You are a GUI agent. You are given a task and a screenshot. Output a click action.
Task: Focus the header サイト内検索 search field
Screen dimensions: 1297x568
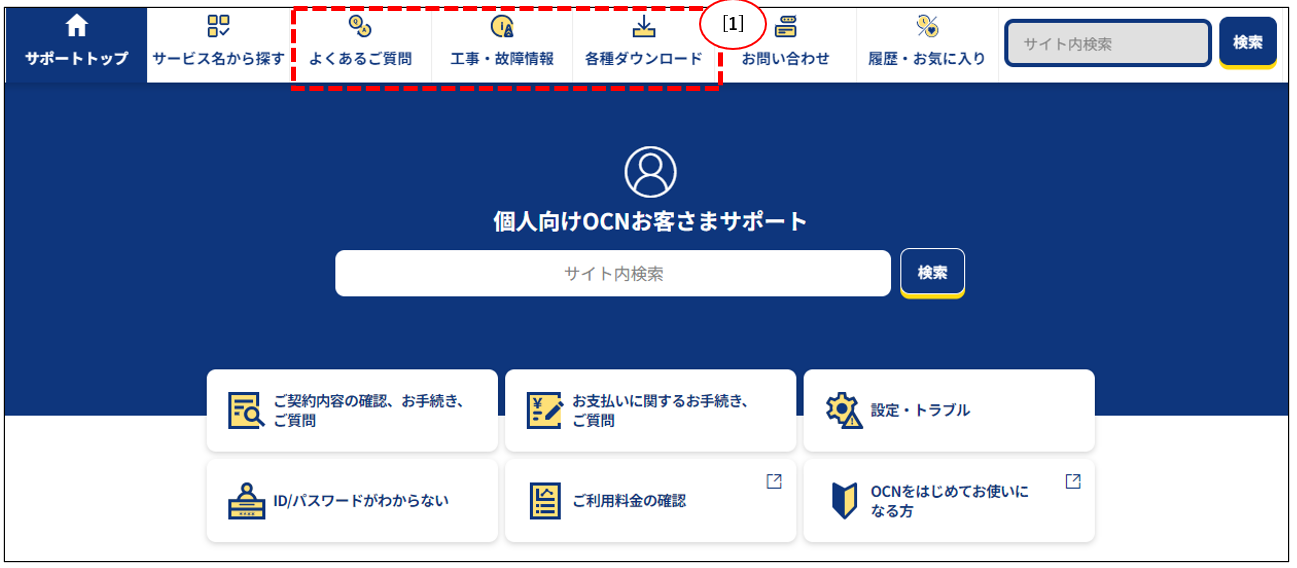coord(1107,44)
